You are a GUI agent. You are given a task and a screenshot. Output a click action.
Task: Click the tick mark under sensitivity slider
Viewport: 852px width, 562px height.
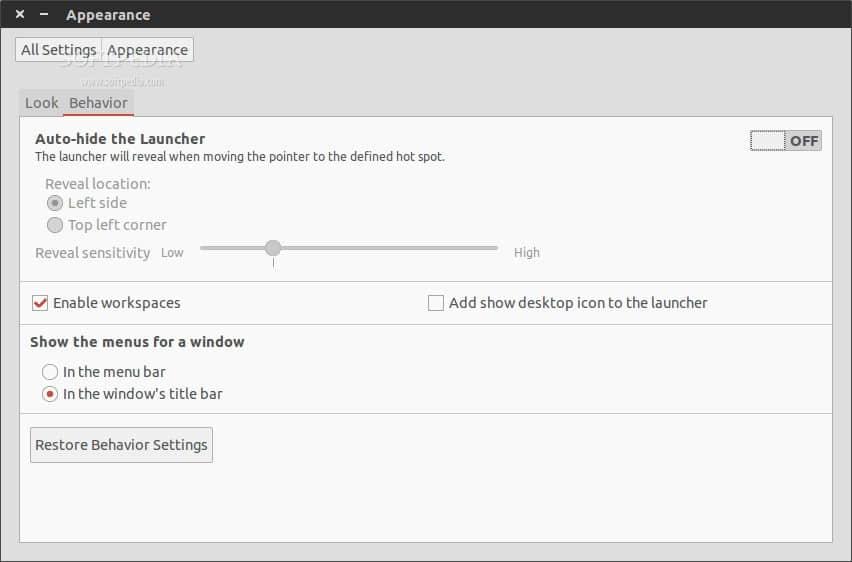click(273, 263)
